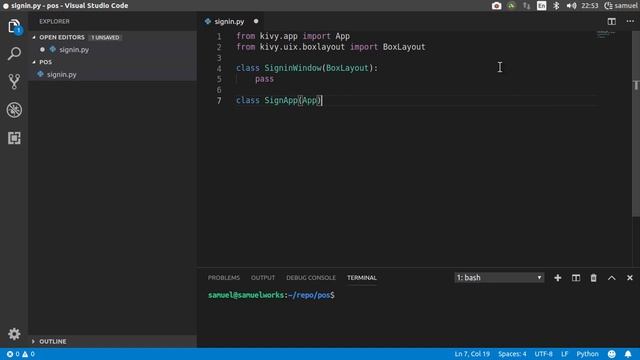Open the samuel user session menu
Screen dimensions: 640x360
pos(620,6)
